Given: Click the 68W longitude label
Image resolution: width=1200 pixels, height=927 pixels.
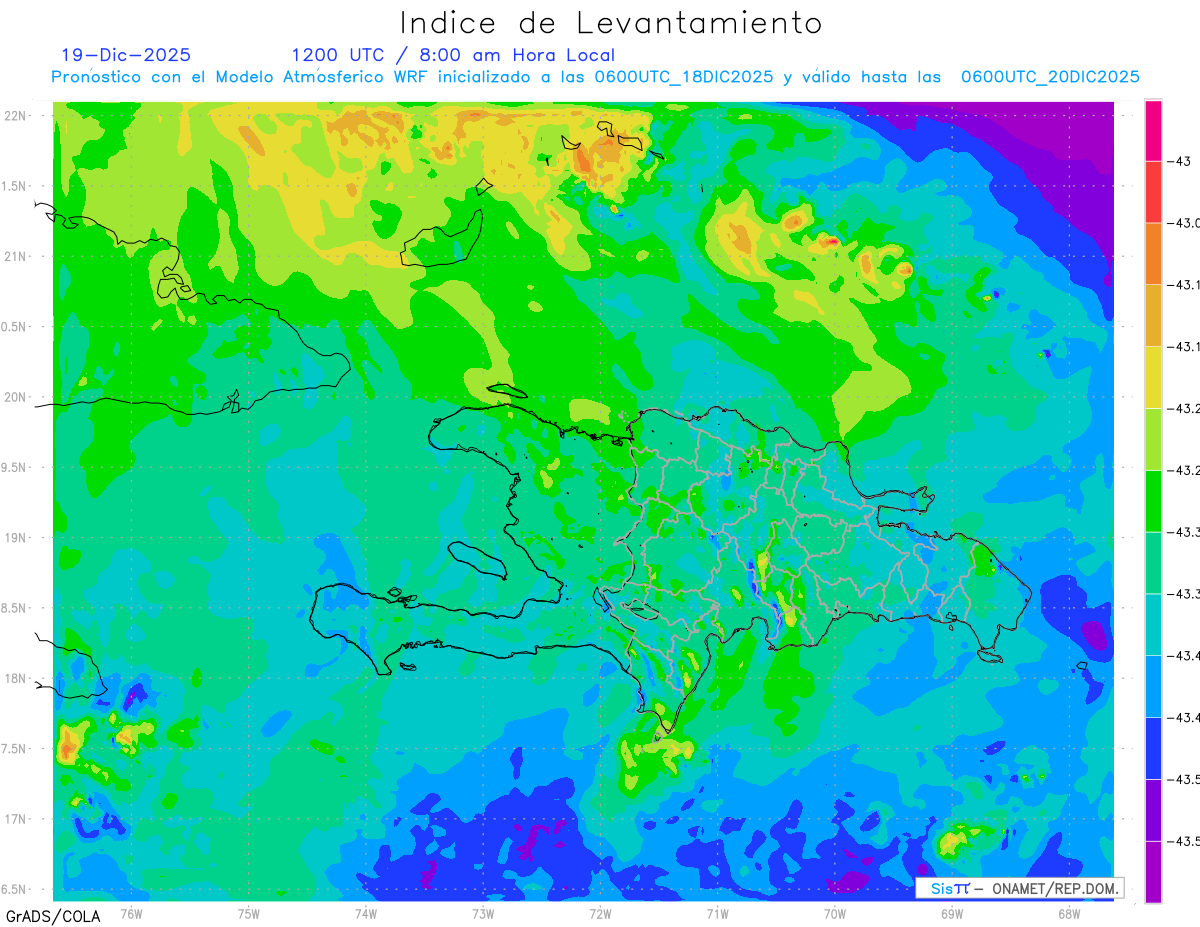Looking at the screenshot, I should [x=1068, y=914].
